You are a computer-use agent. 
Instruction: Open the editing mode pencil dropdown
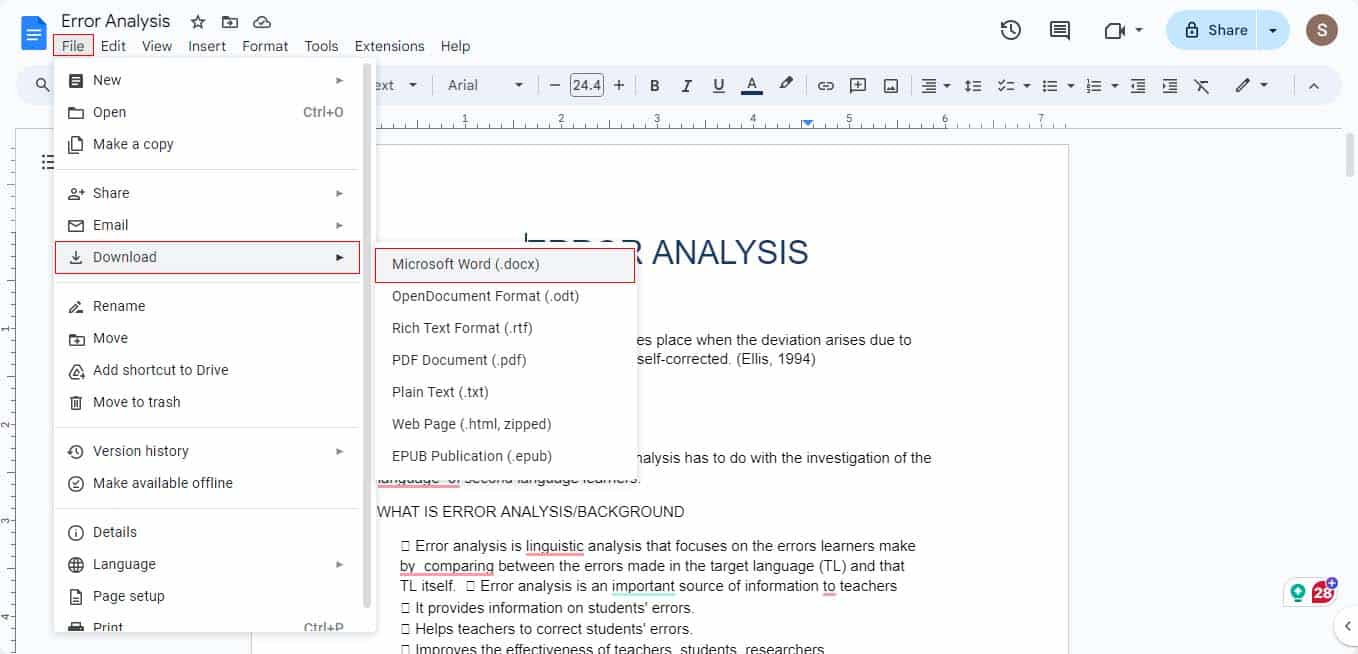[x=1251, y=85]
